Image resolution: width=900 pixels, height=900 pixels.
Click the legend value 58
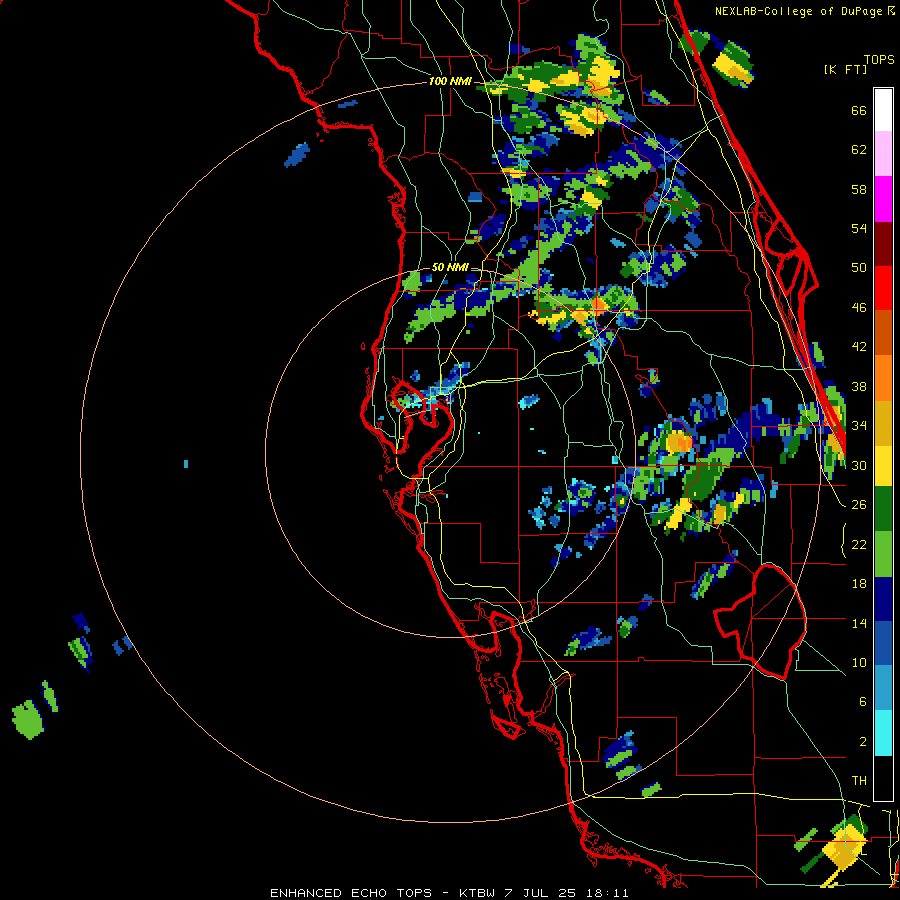pyautogui.click(x=859, y=189)
